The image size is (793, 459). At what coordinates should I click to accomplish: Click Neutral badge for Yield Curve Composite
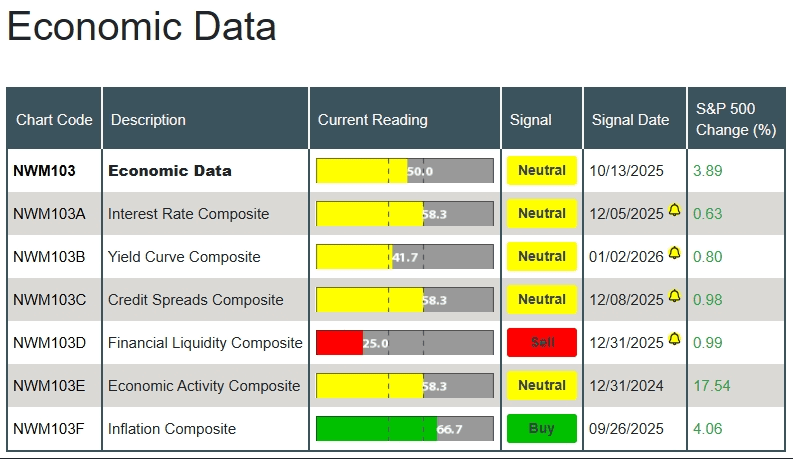(x=542, y=256)
